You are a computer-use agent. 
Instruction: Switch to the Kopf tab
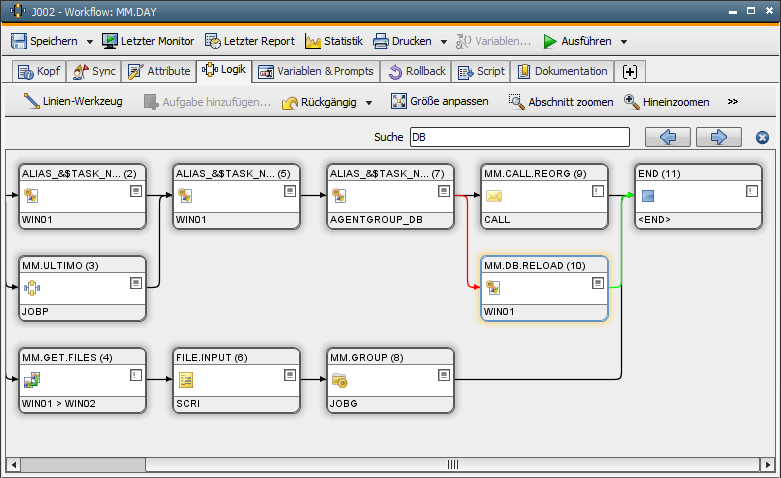pyautogui.click(x=39, y=71)
